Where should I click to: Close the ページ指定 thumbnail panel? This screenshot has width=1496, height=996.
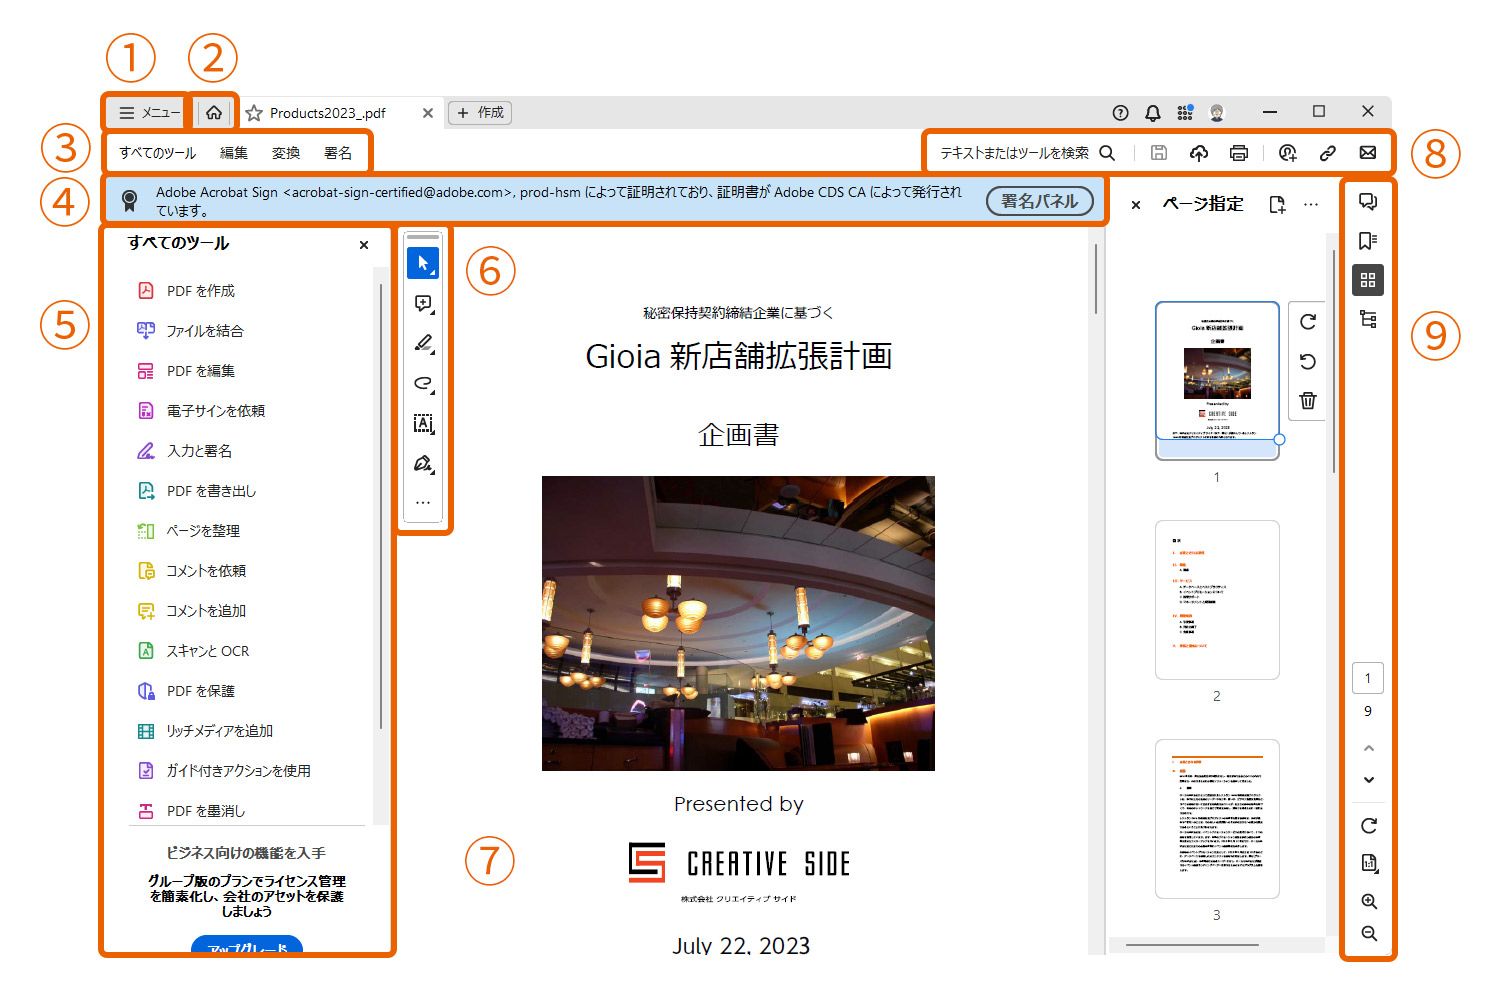pyautogui.click(x=1136, y=205)
